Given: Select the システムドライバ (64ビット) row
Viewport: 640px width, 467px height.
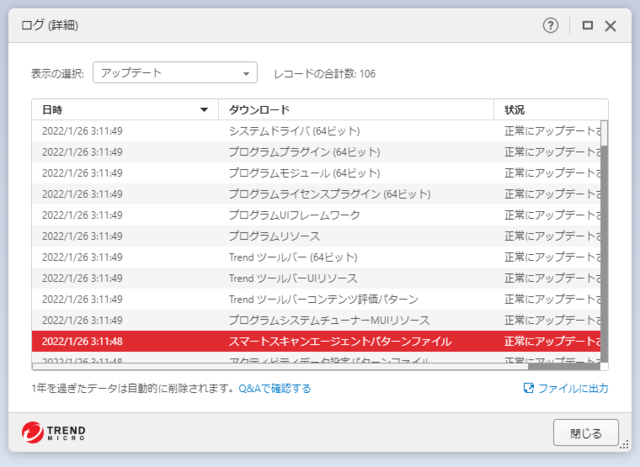Looking at the screenshot, I should click(x=316, y=131).
